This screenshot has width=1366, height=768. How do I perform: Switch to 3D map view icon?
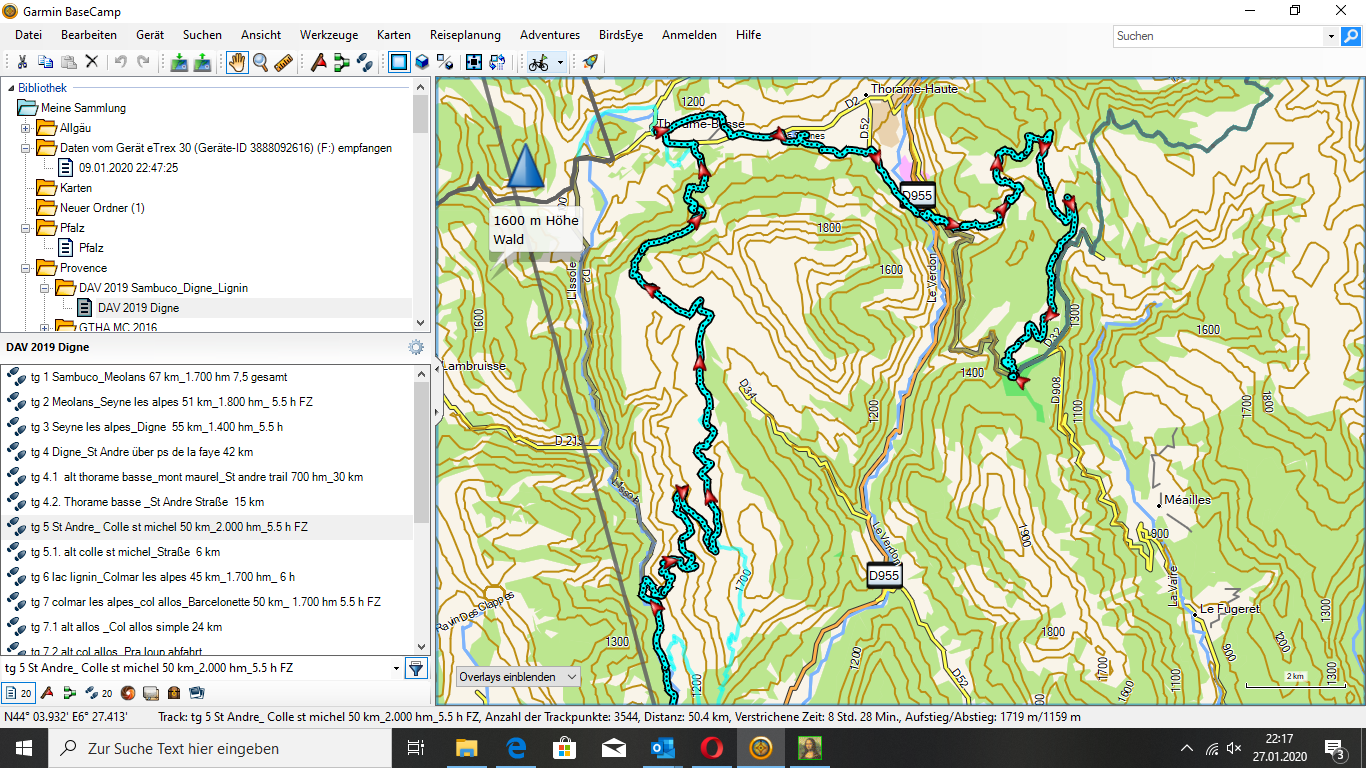click(x=422, y=62)
